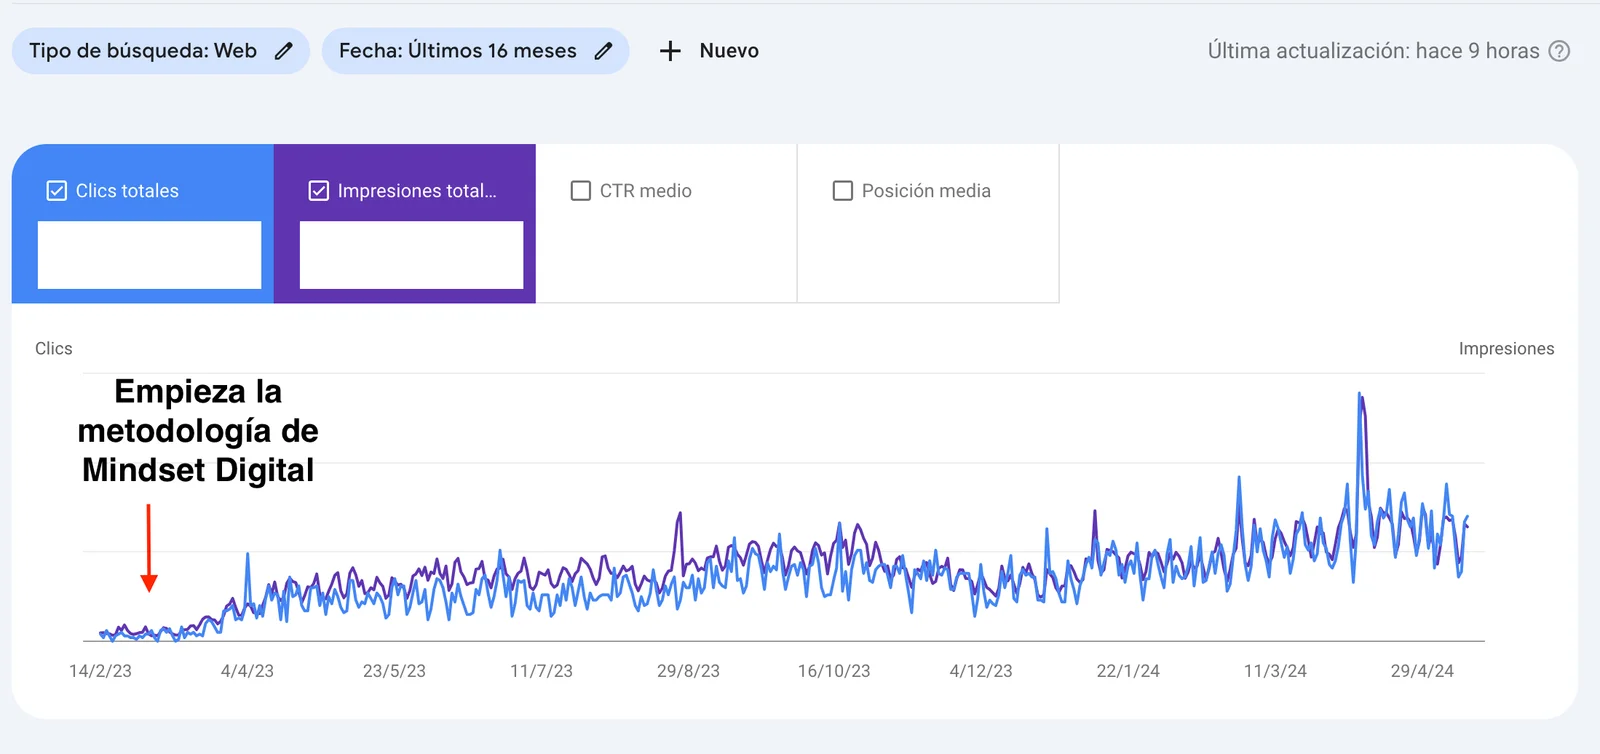This screenshot has width=1600, height=754.
Task: Select the CTR medio metric label
Action: click(645, 191)
